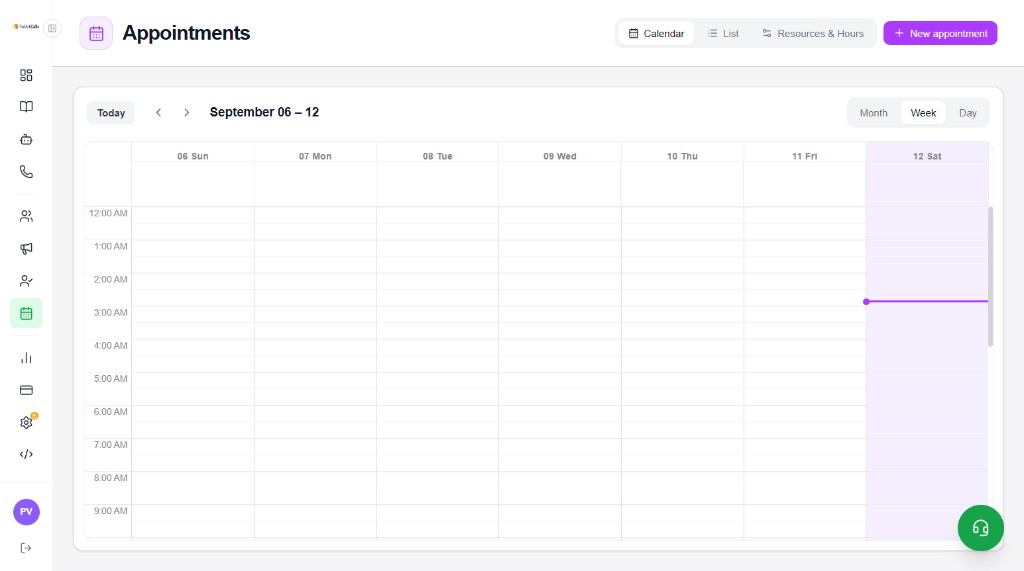Switch to Month view
Screen dimensions: 1024x571
tap(873, 113)
